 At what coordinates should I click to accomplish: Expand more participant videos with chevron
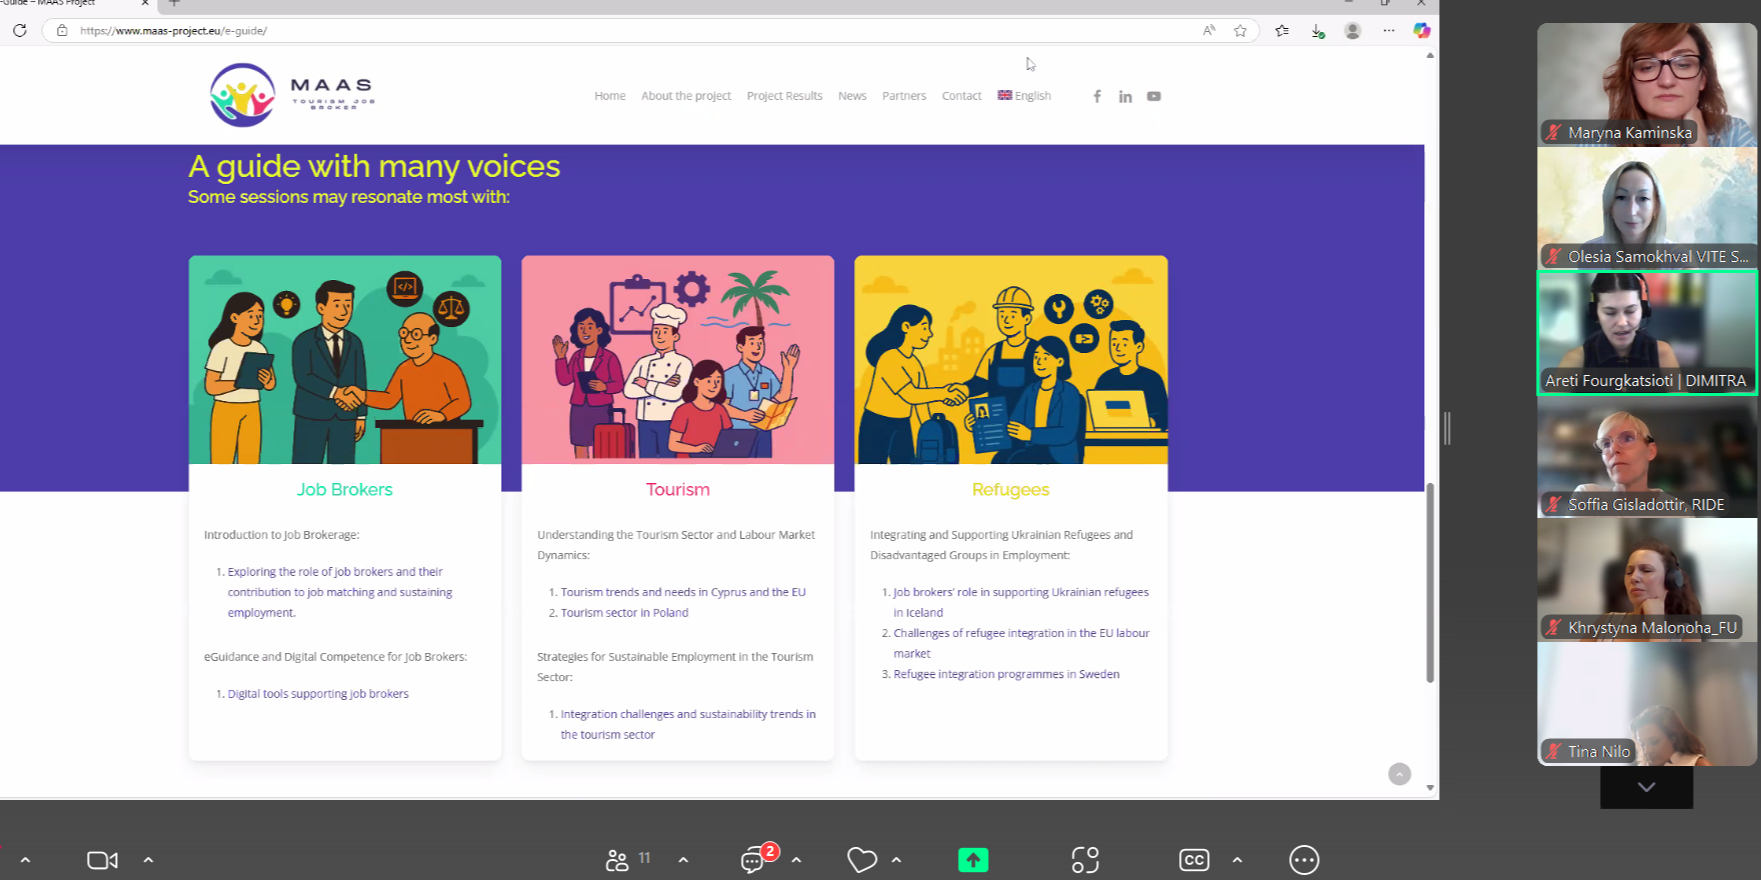1646,787
